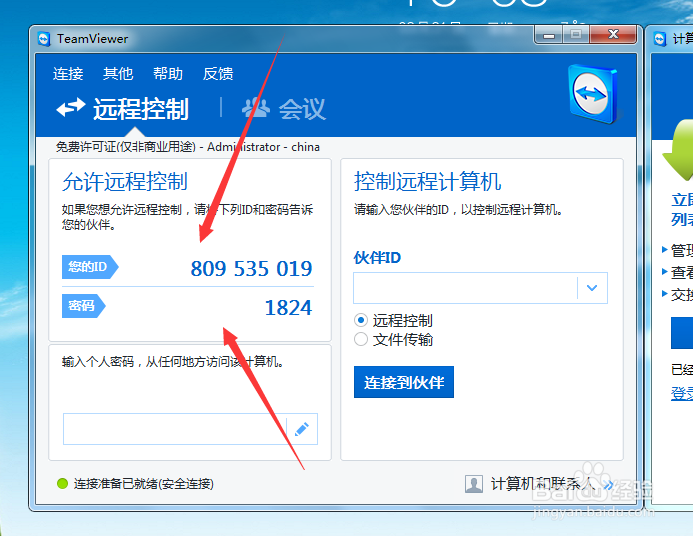Click the 您的ID label tag
The image size is (693, 536).
tap(90, 266)
